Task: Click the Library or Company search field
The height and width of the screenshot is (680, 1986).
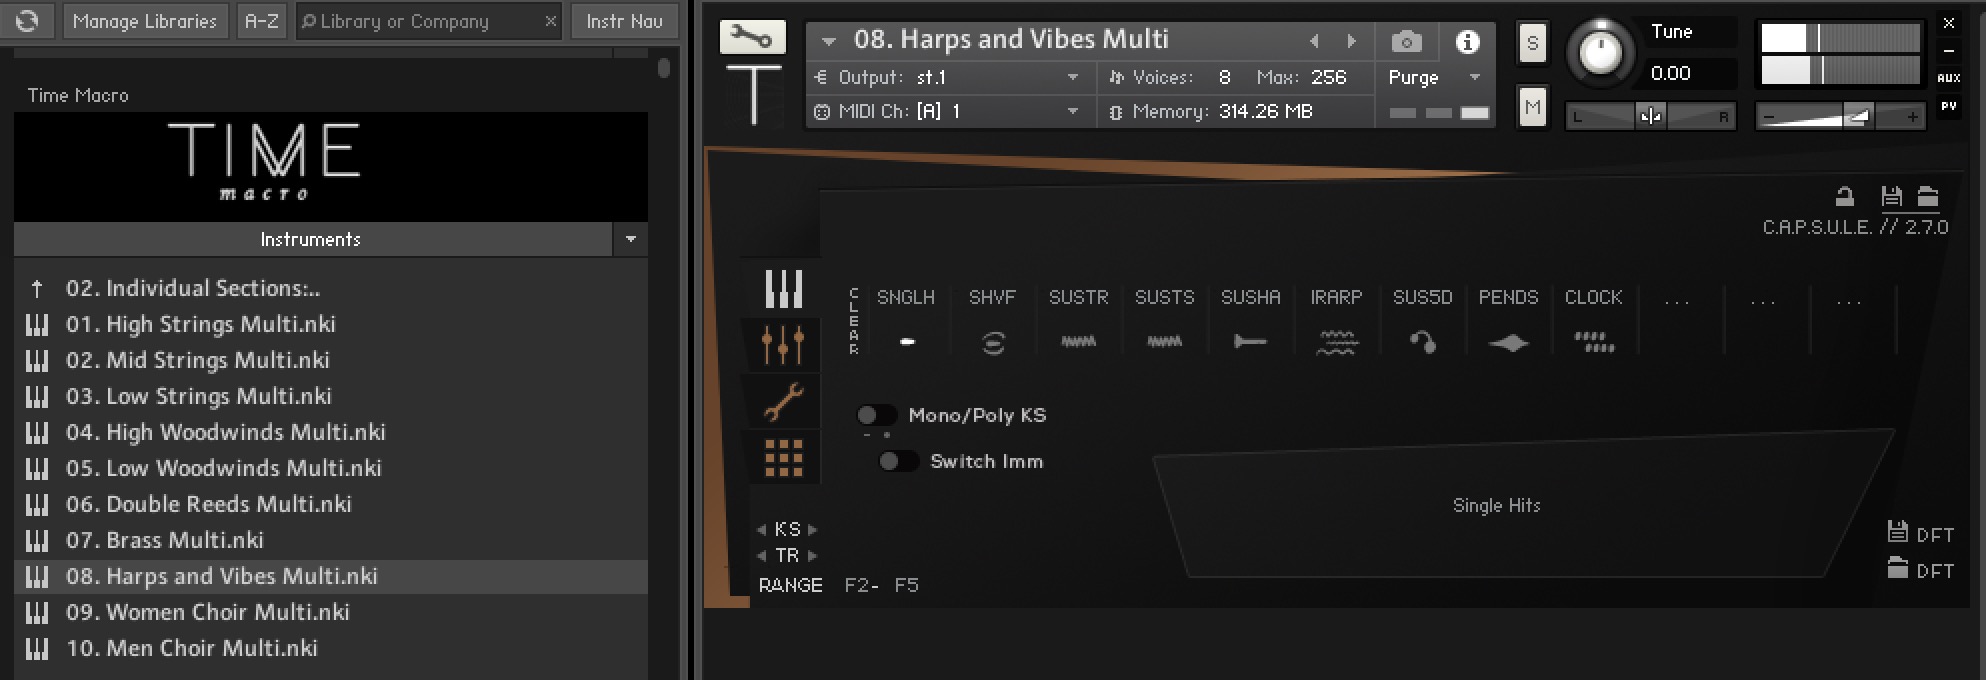Action: click(x=429, y=21)
